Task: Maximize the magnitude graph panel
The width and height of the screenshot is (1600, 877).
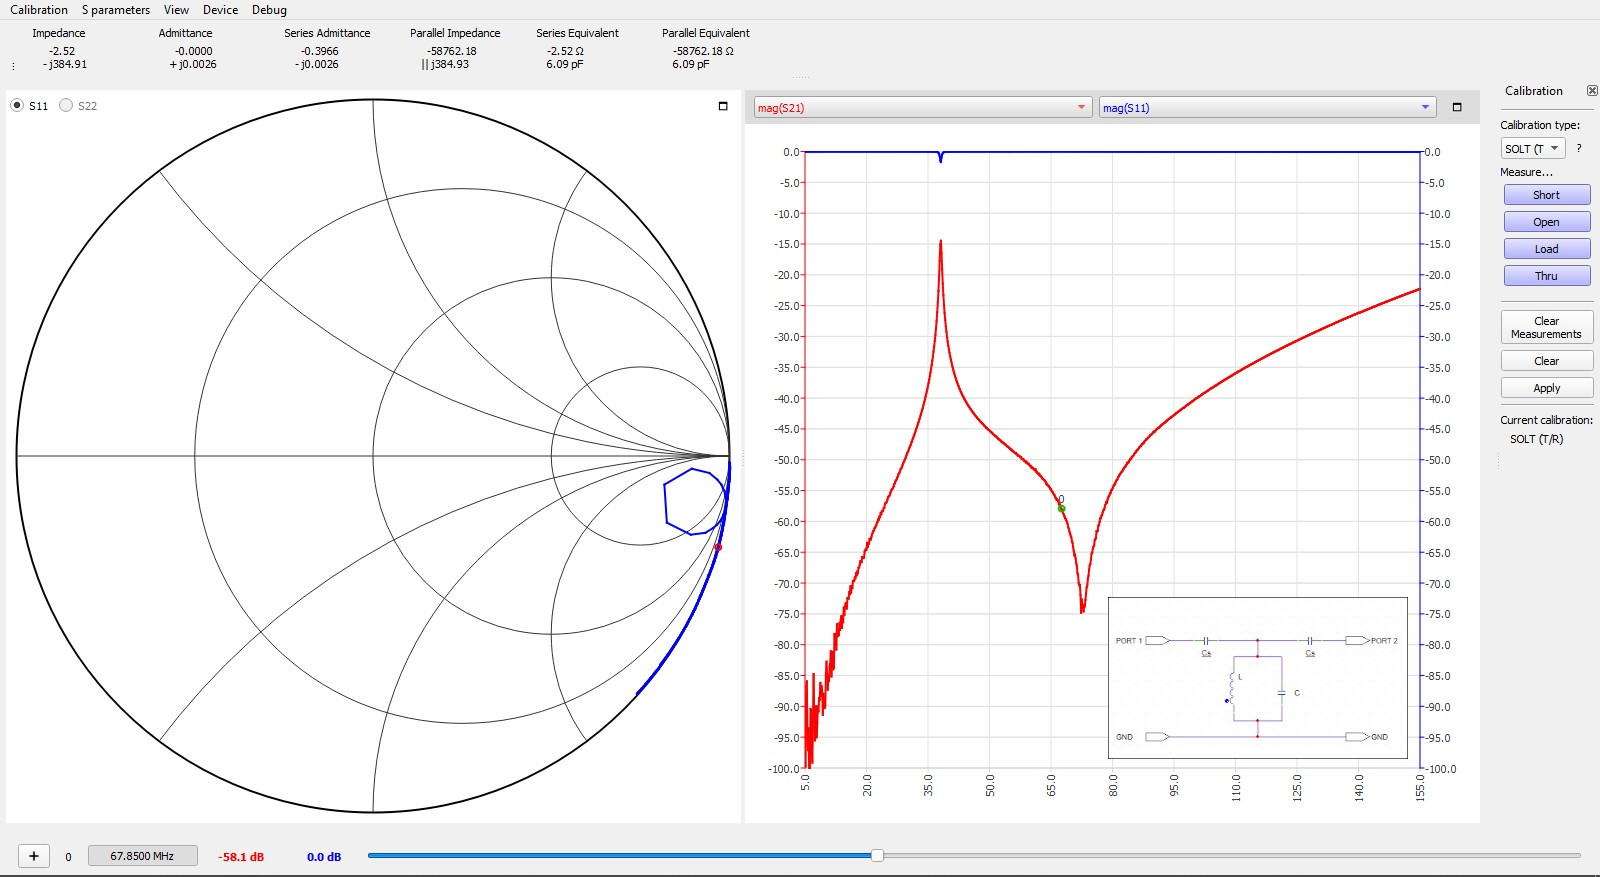Action: (x=1457, y=107)
